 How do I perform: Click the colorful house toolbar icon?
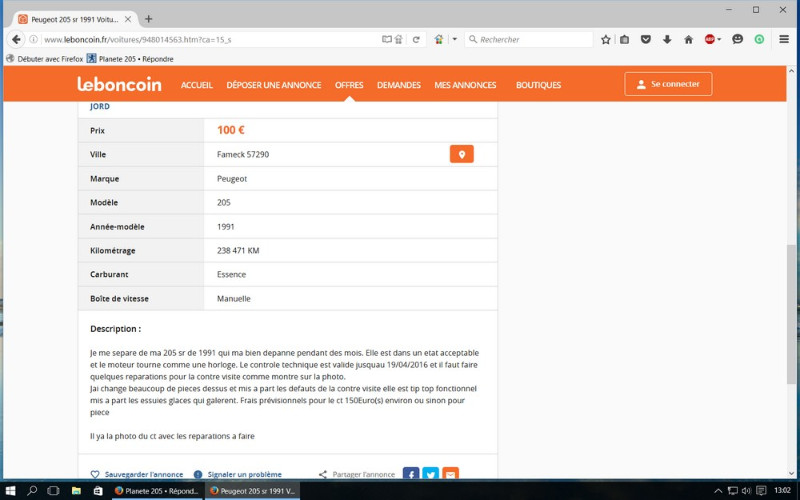[x=439, y=39]
